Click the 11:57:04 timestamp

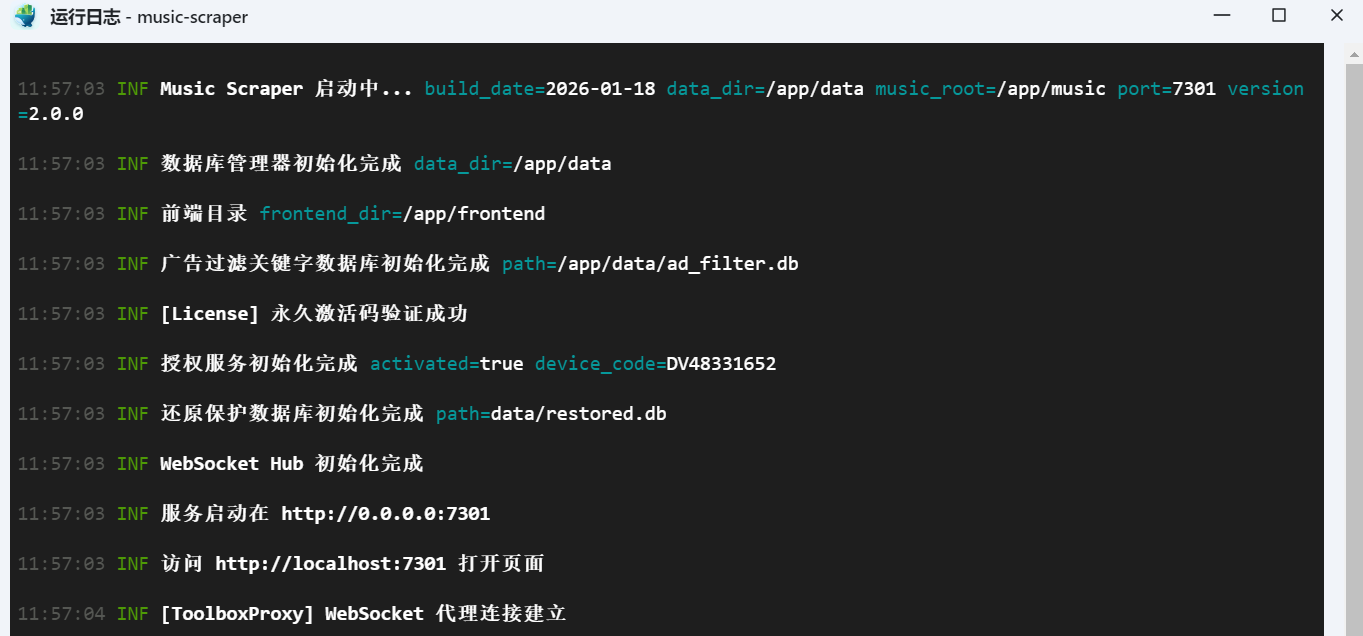point(61,614)
